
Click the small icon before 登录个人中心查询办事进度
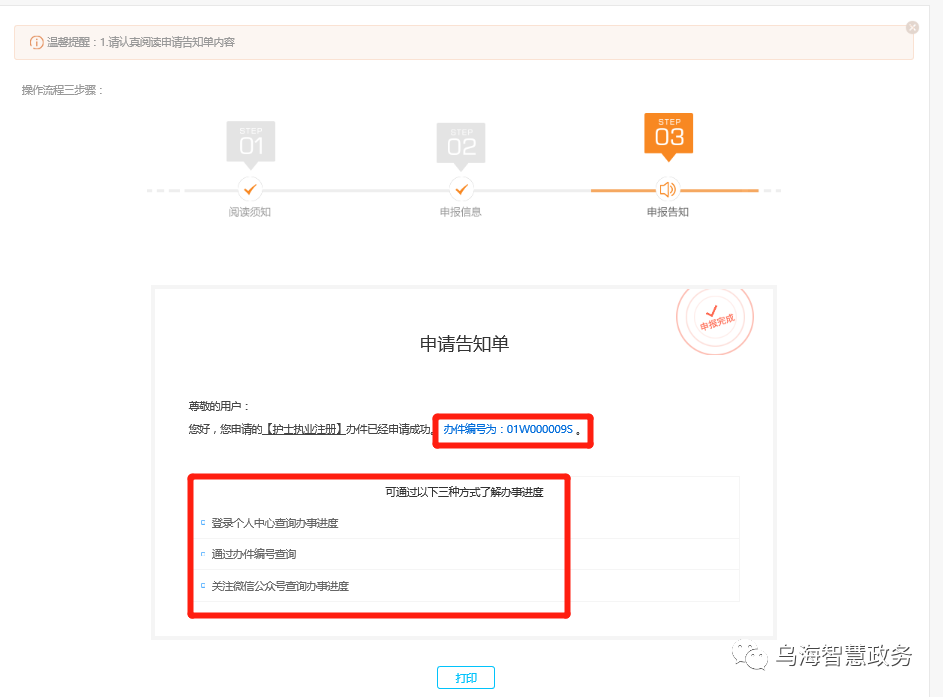pyautogui.click(x=204, y=522)
